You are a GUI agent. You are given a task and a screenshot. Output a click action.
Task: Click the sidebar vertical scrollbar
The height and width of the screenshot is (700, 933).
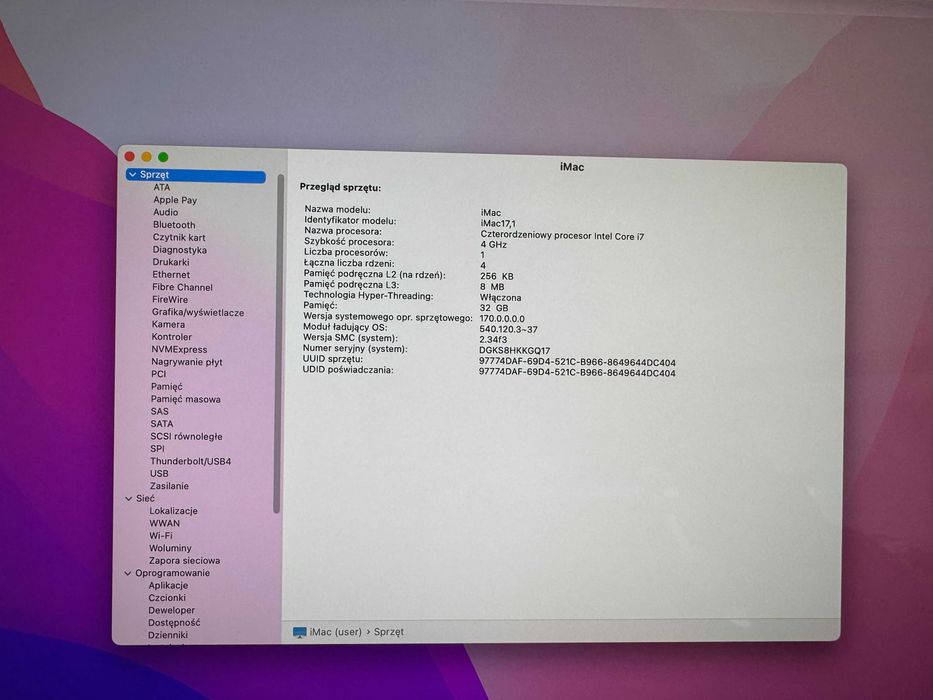pos(277,343)
